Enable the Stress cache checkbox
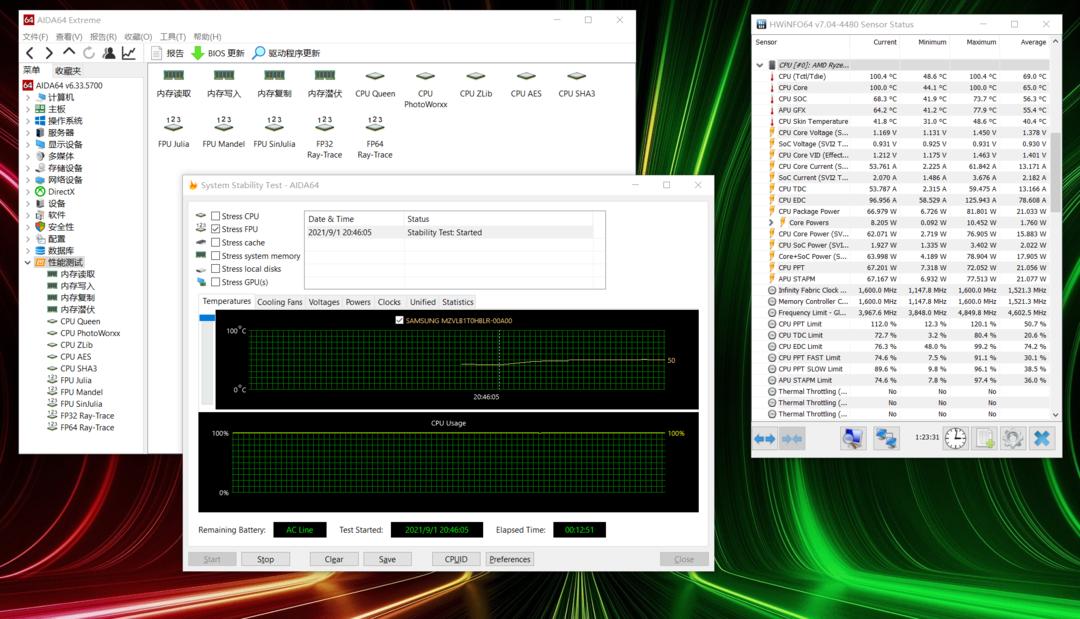This screenshot has height=619, width=1080. click(x=216, y=242)
